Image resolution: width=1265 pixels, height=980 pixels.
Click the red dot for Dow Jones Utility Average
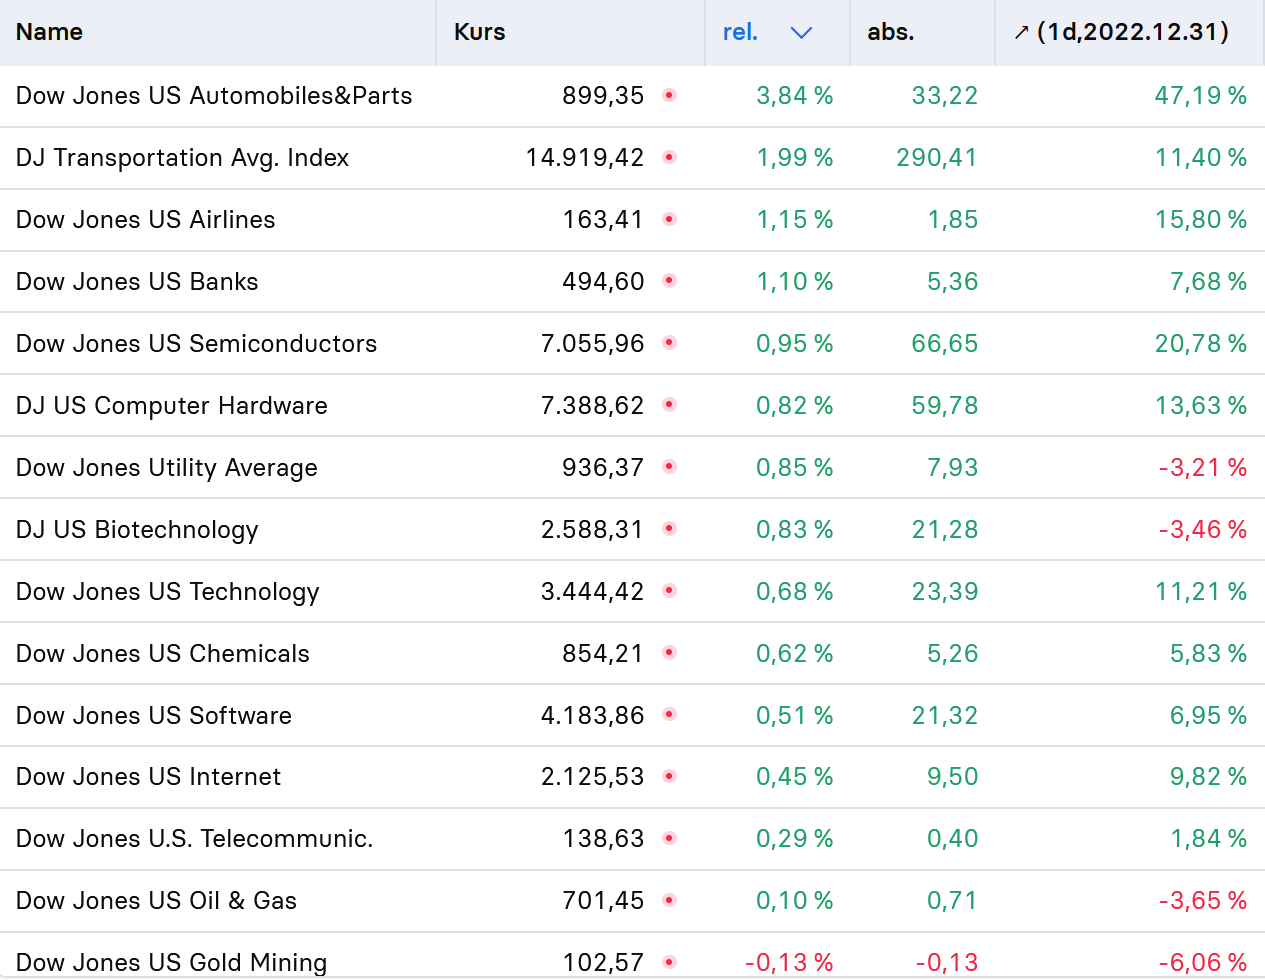[x=670, y=467]
